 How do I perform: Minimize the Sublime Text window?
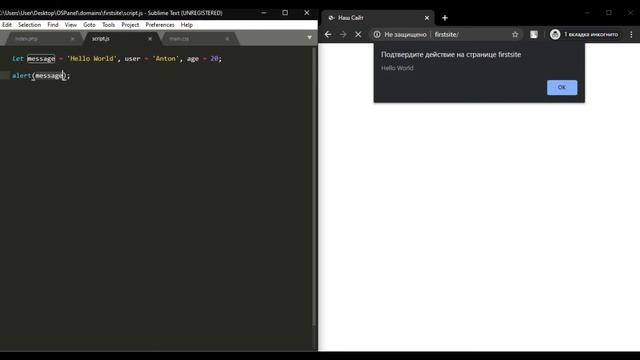pos(264,13)
